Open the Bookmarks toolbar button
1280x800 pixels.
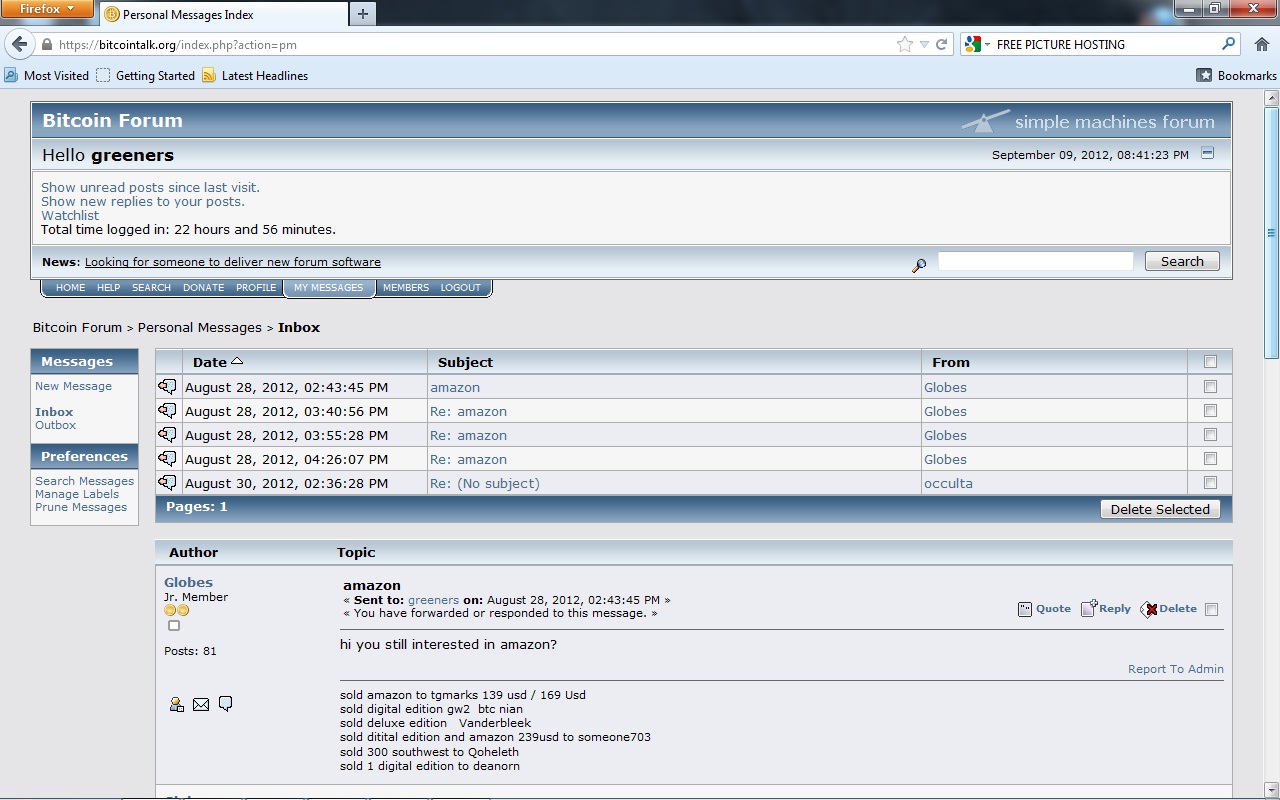pos(1237,76)
